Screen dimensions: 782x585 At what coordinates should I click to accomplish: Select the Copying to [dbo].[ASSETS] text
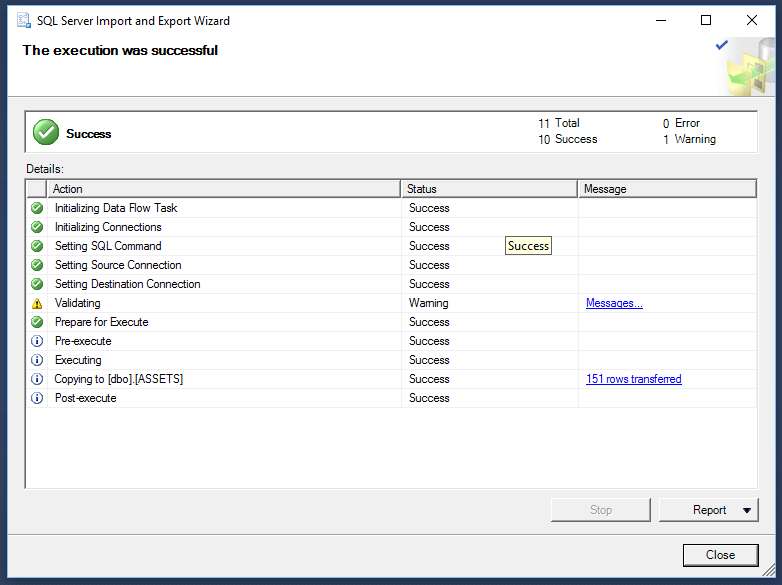tap(119, 379)
